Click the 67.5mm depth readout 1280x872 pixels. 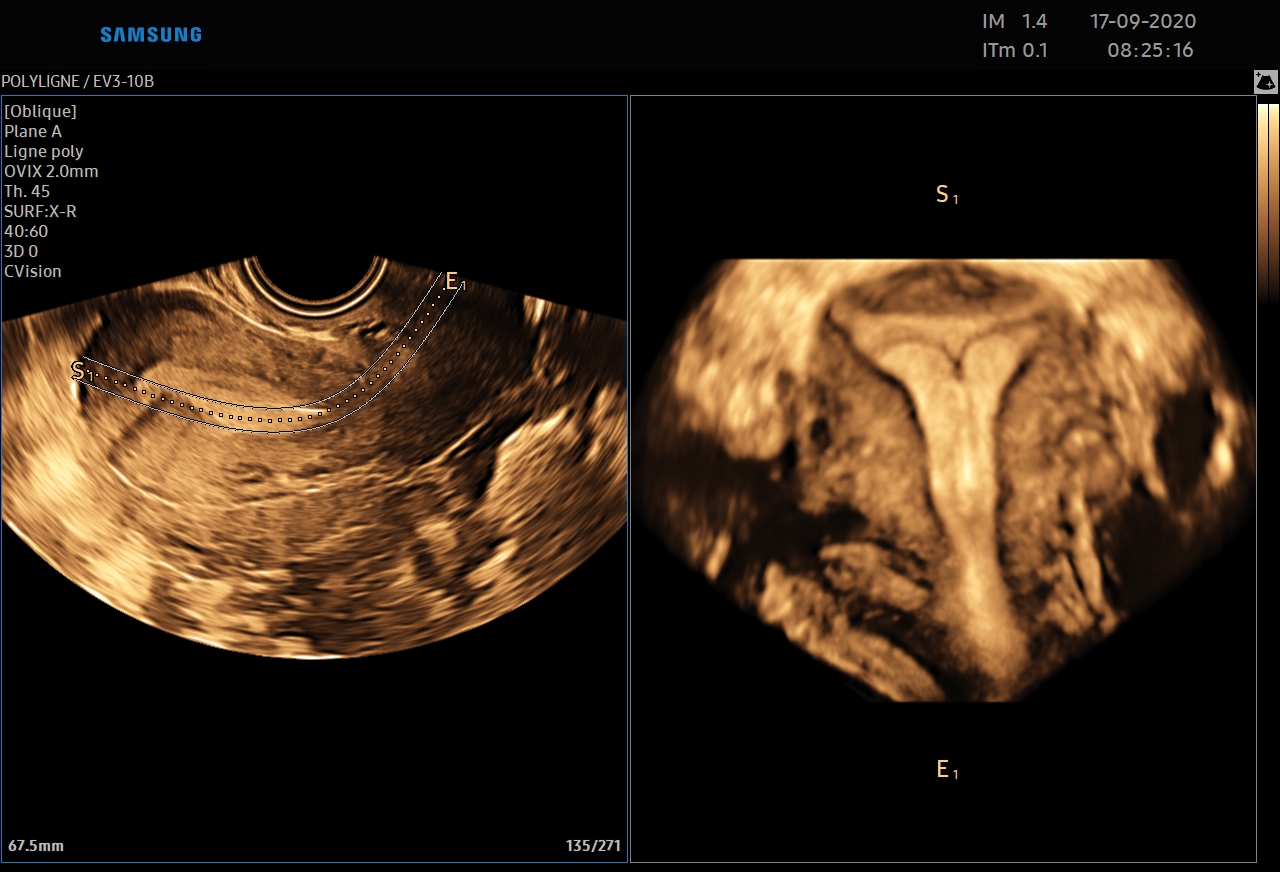(36, 846)
